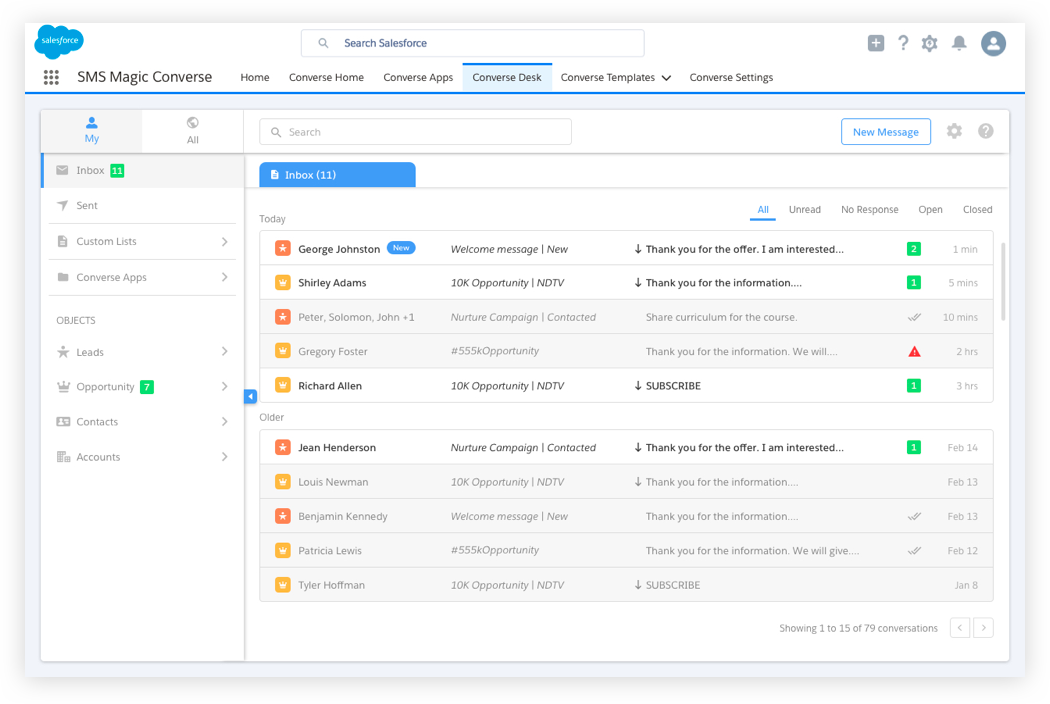Screen dimensions: 1050x704
Task: Click the conversation list scrollbar
Action: (1002, 281)
